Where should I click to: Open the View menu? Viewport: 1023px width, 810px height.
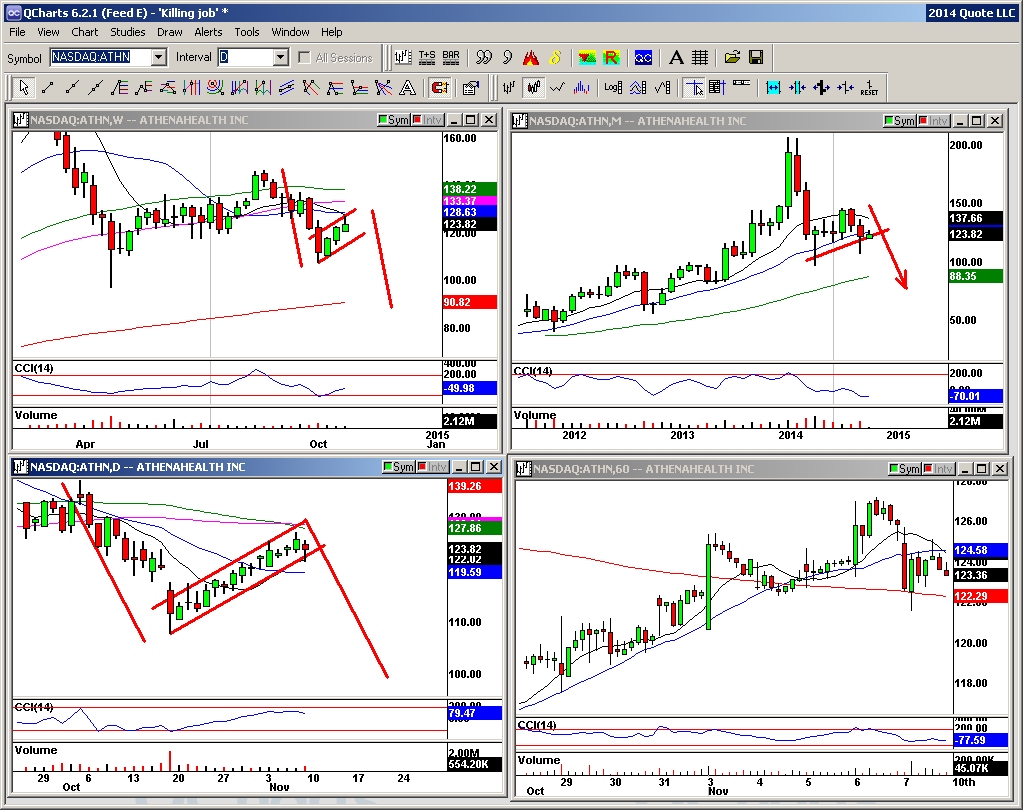click(48, 32)
